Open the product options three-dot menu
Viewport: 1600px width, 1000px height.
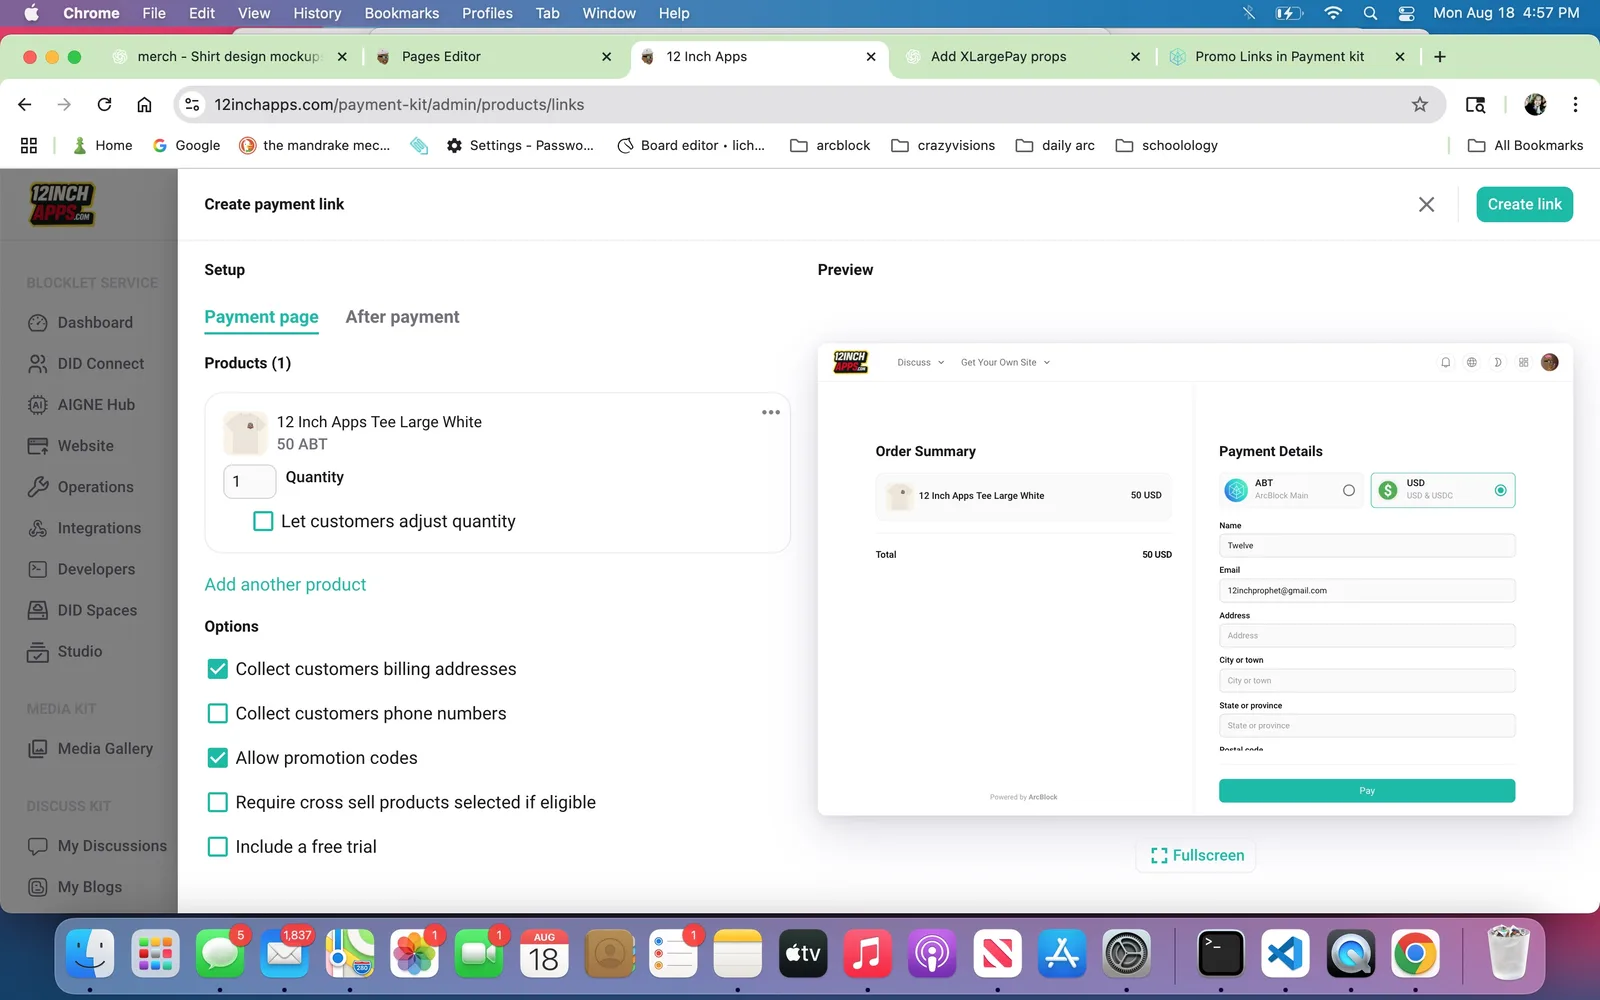pos(770,412)
